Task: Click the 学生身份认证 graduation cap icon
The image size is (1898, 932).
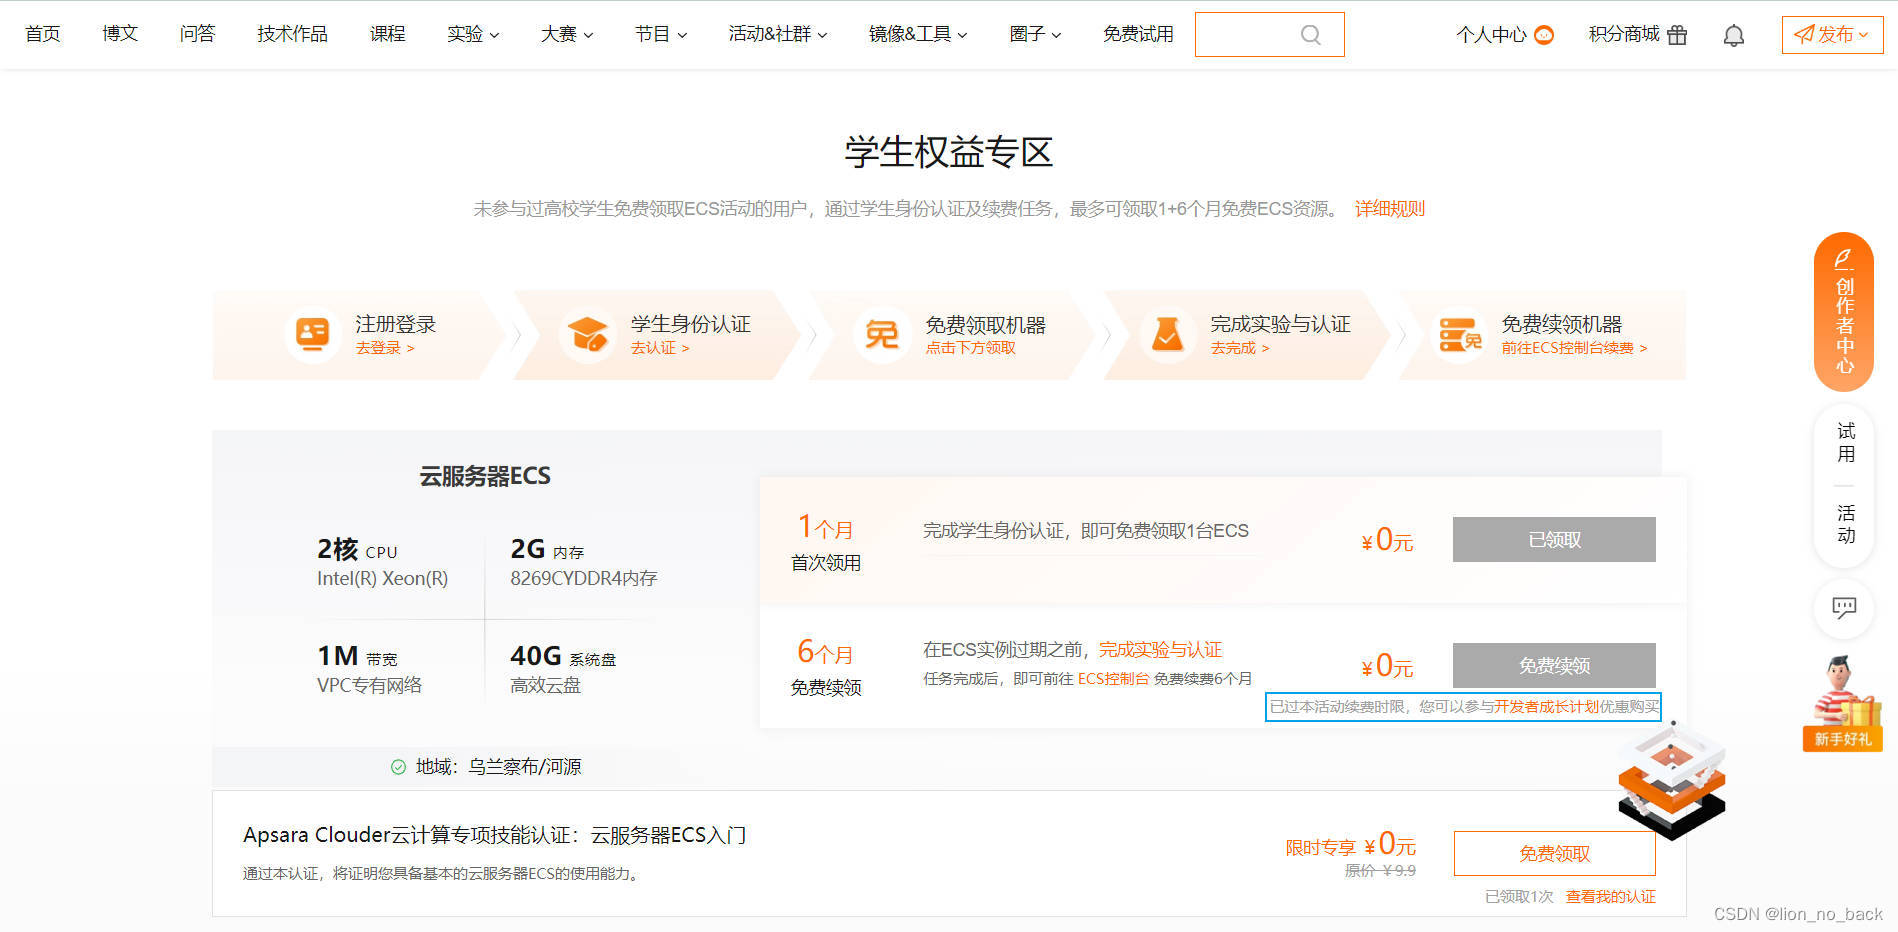Action: coord(587,334)
